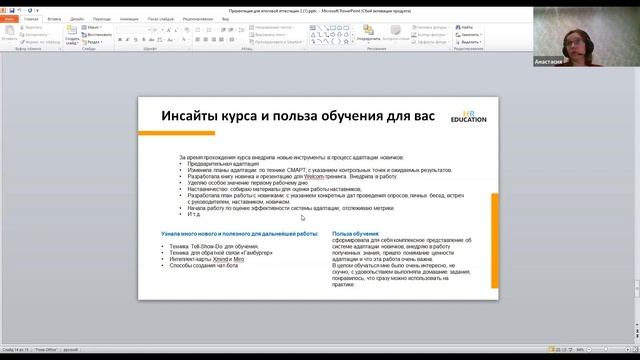
Task: Toggle Italic formatting
Action: 127,40
